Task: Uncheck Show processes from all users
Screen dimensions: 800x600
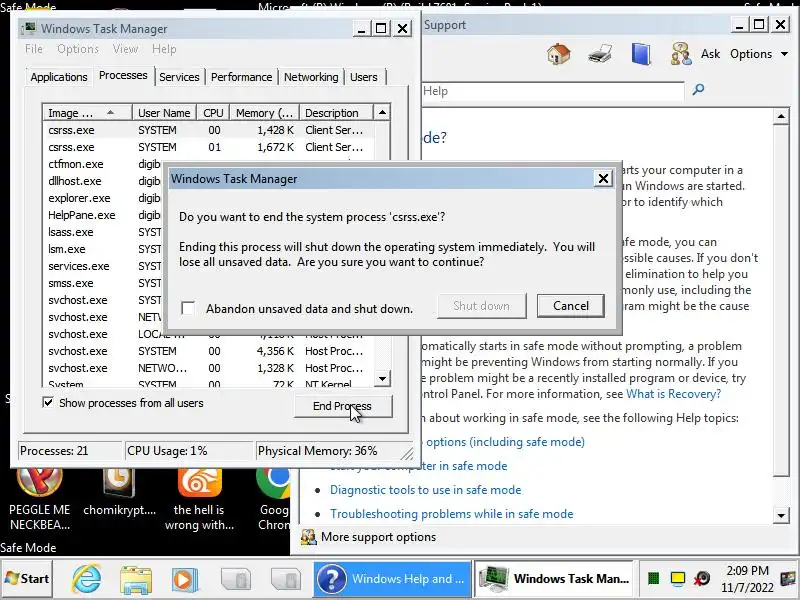Action: [x=48, y=403]
